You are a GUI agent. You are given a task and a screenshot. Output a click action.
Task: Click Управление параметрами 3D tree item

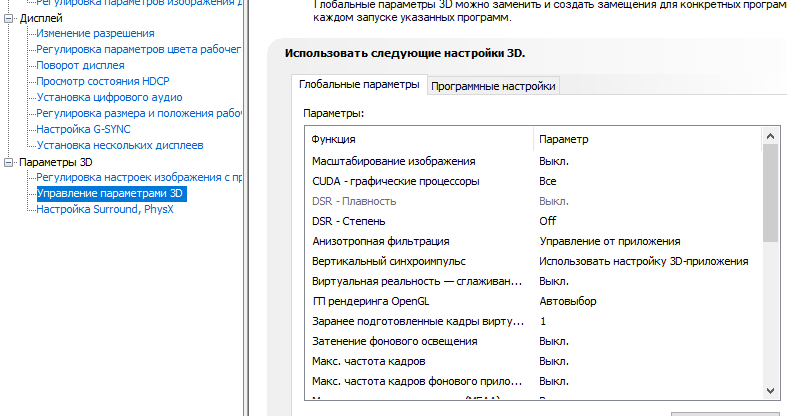click(111, 193)
